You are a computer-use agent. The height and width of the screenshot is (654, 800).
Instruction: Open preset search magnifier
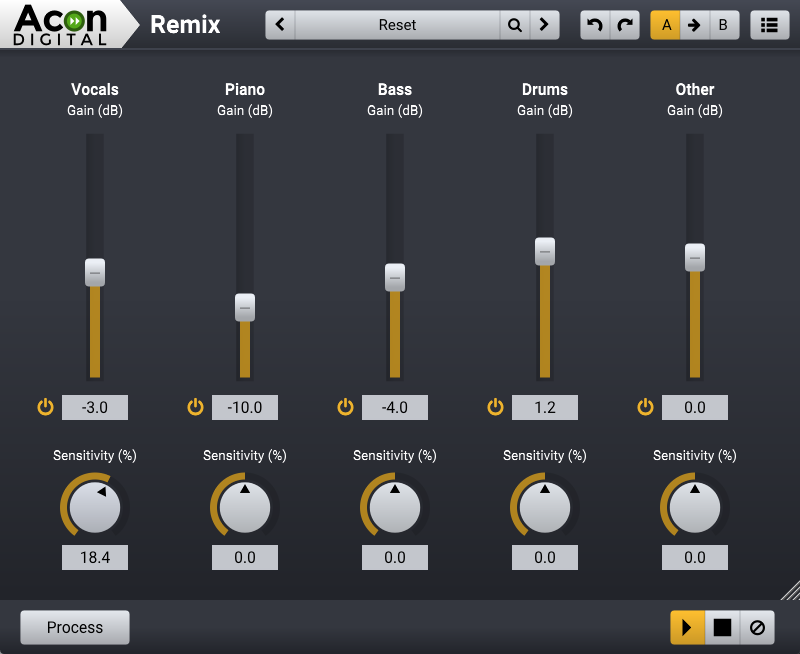pos(515,24)
